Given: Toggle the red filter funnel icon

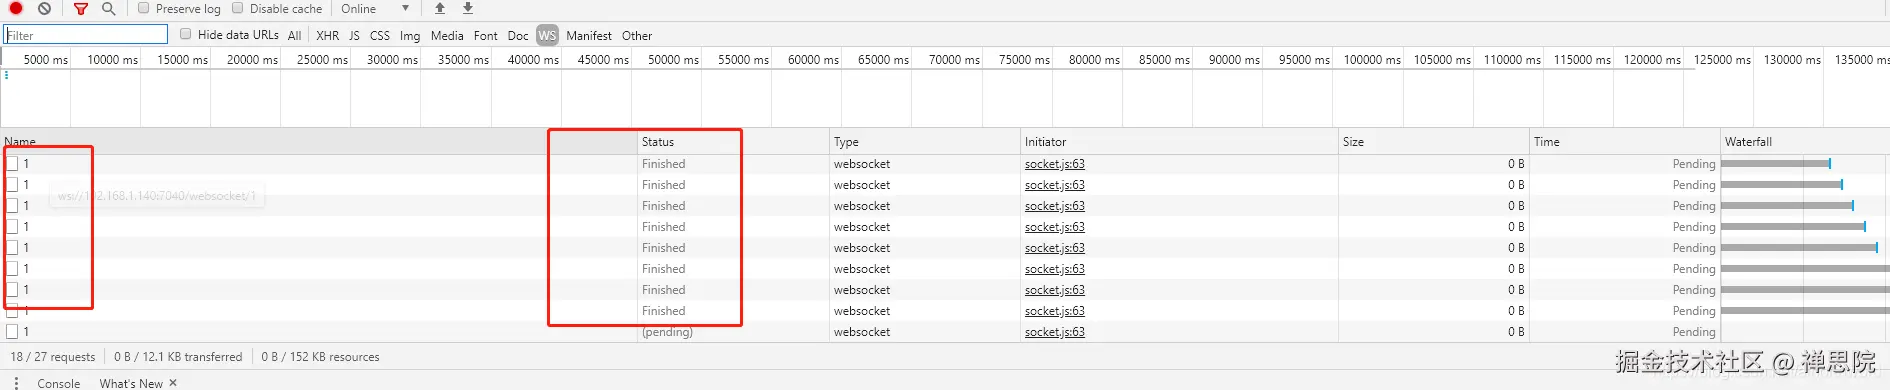Looking at the screenshot, I should (81, 8).
